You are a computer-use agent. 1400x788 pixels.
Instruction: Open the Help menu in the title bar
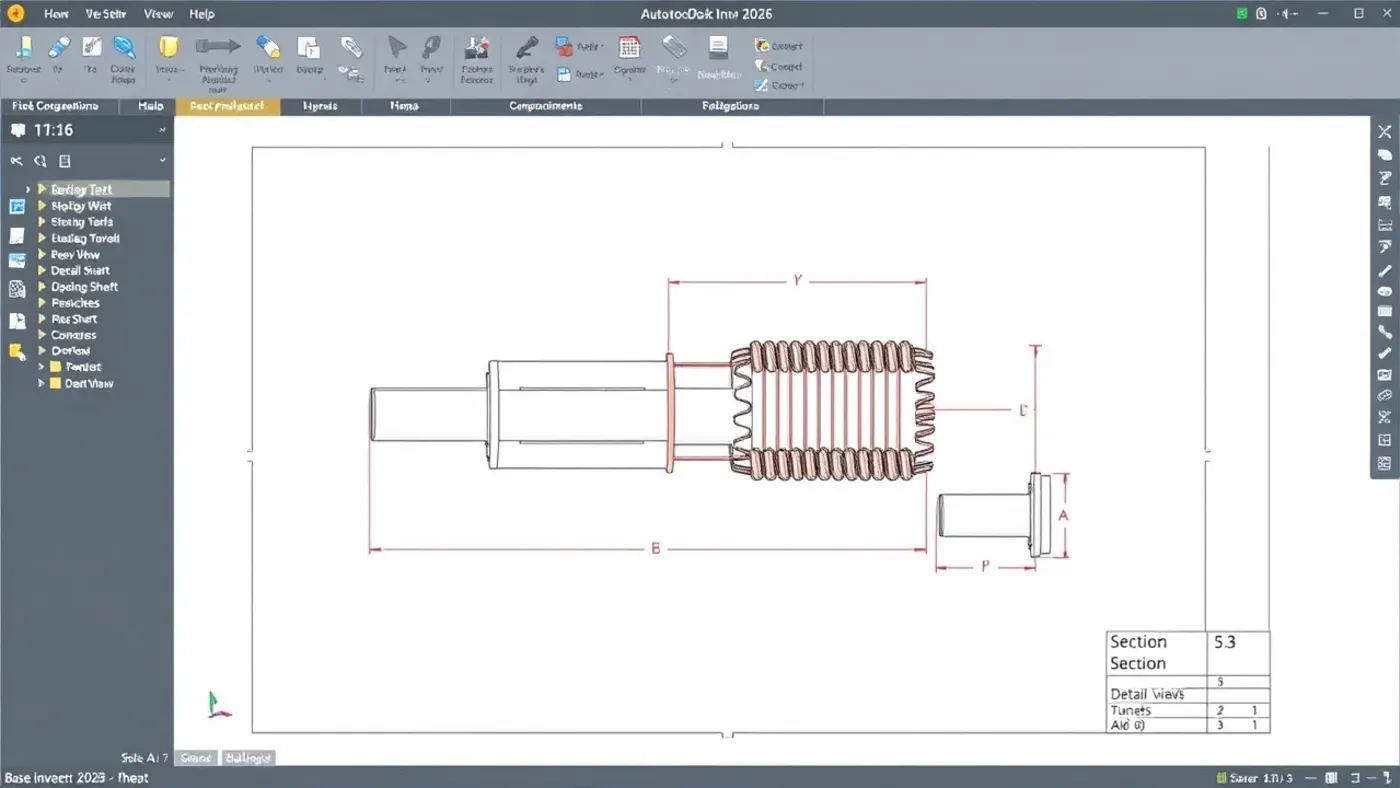tap(201, 14)
